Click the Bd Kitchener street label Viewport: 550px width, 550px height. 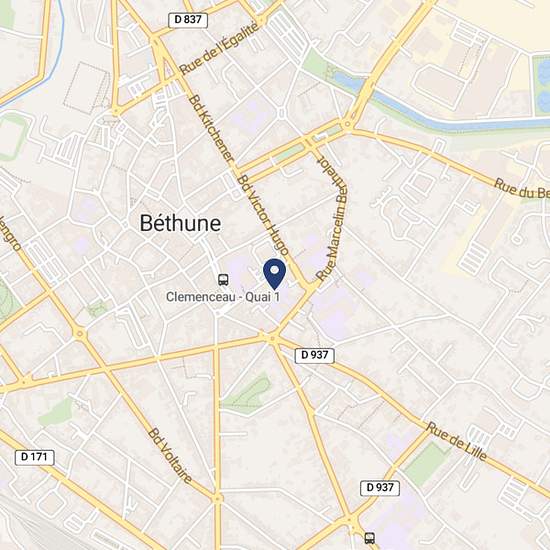[x=211, y=129]
